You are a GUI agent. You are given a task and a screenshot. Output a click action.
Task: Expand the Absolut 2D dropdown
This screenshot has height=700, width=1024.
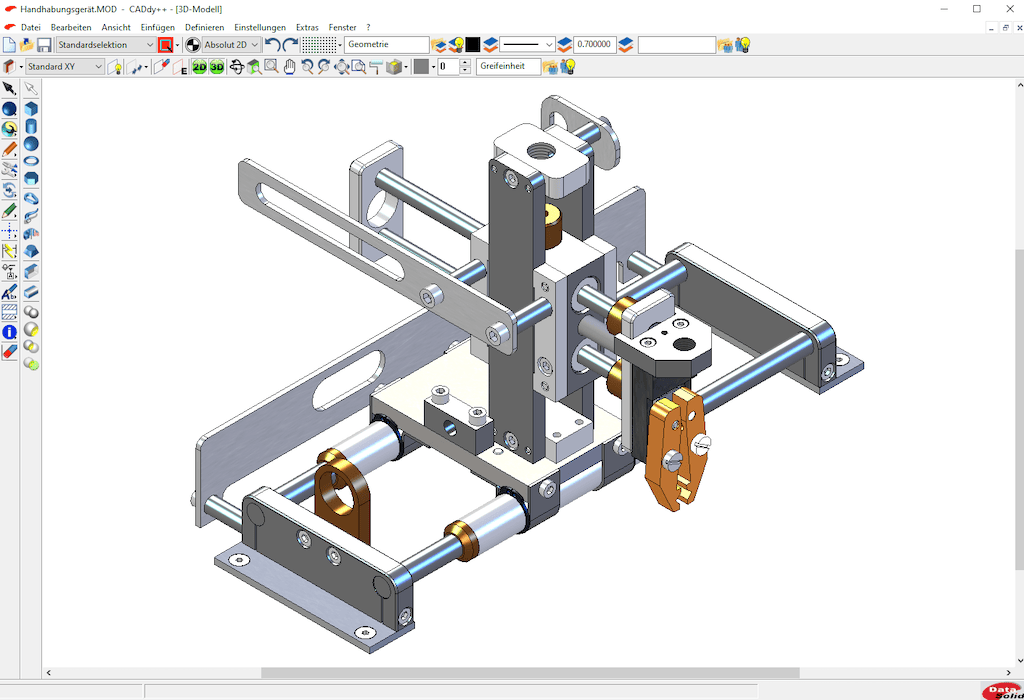232,45
